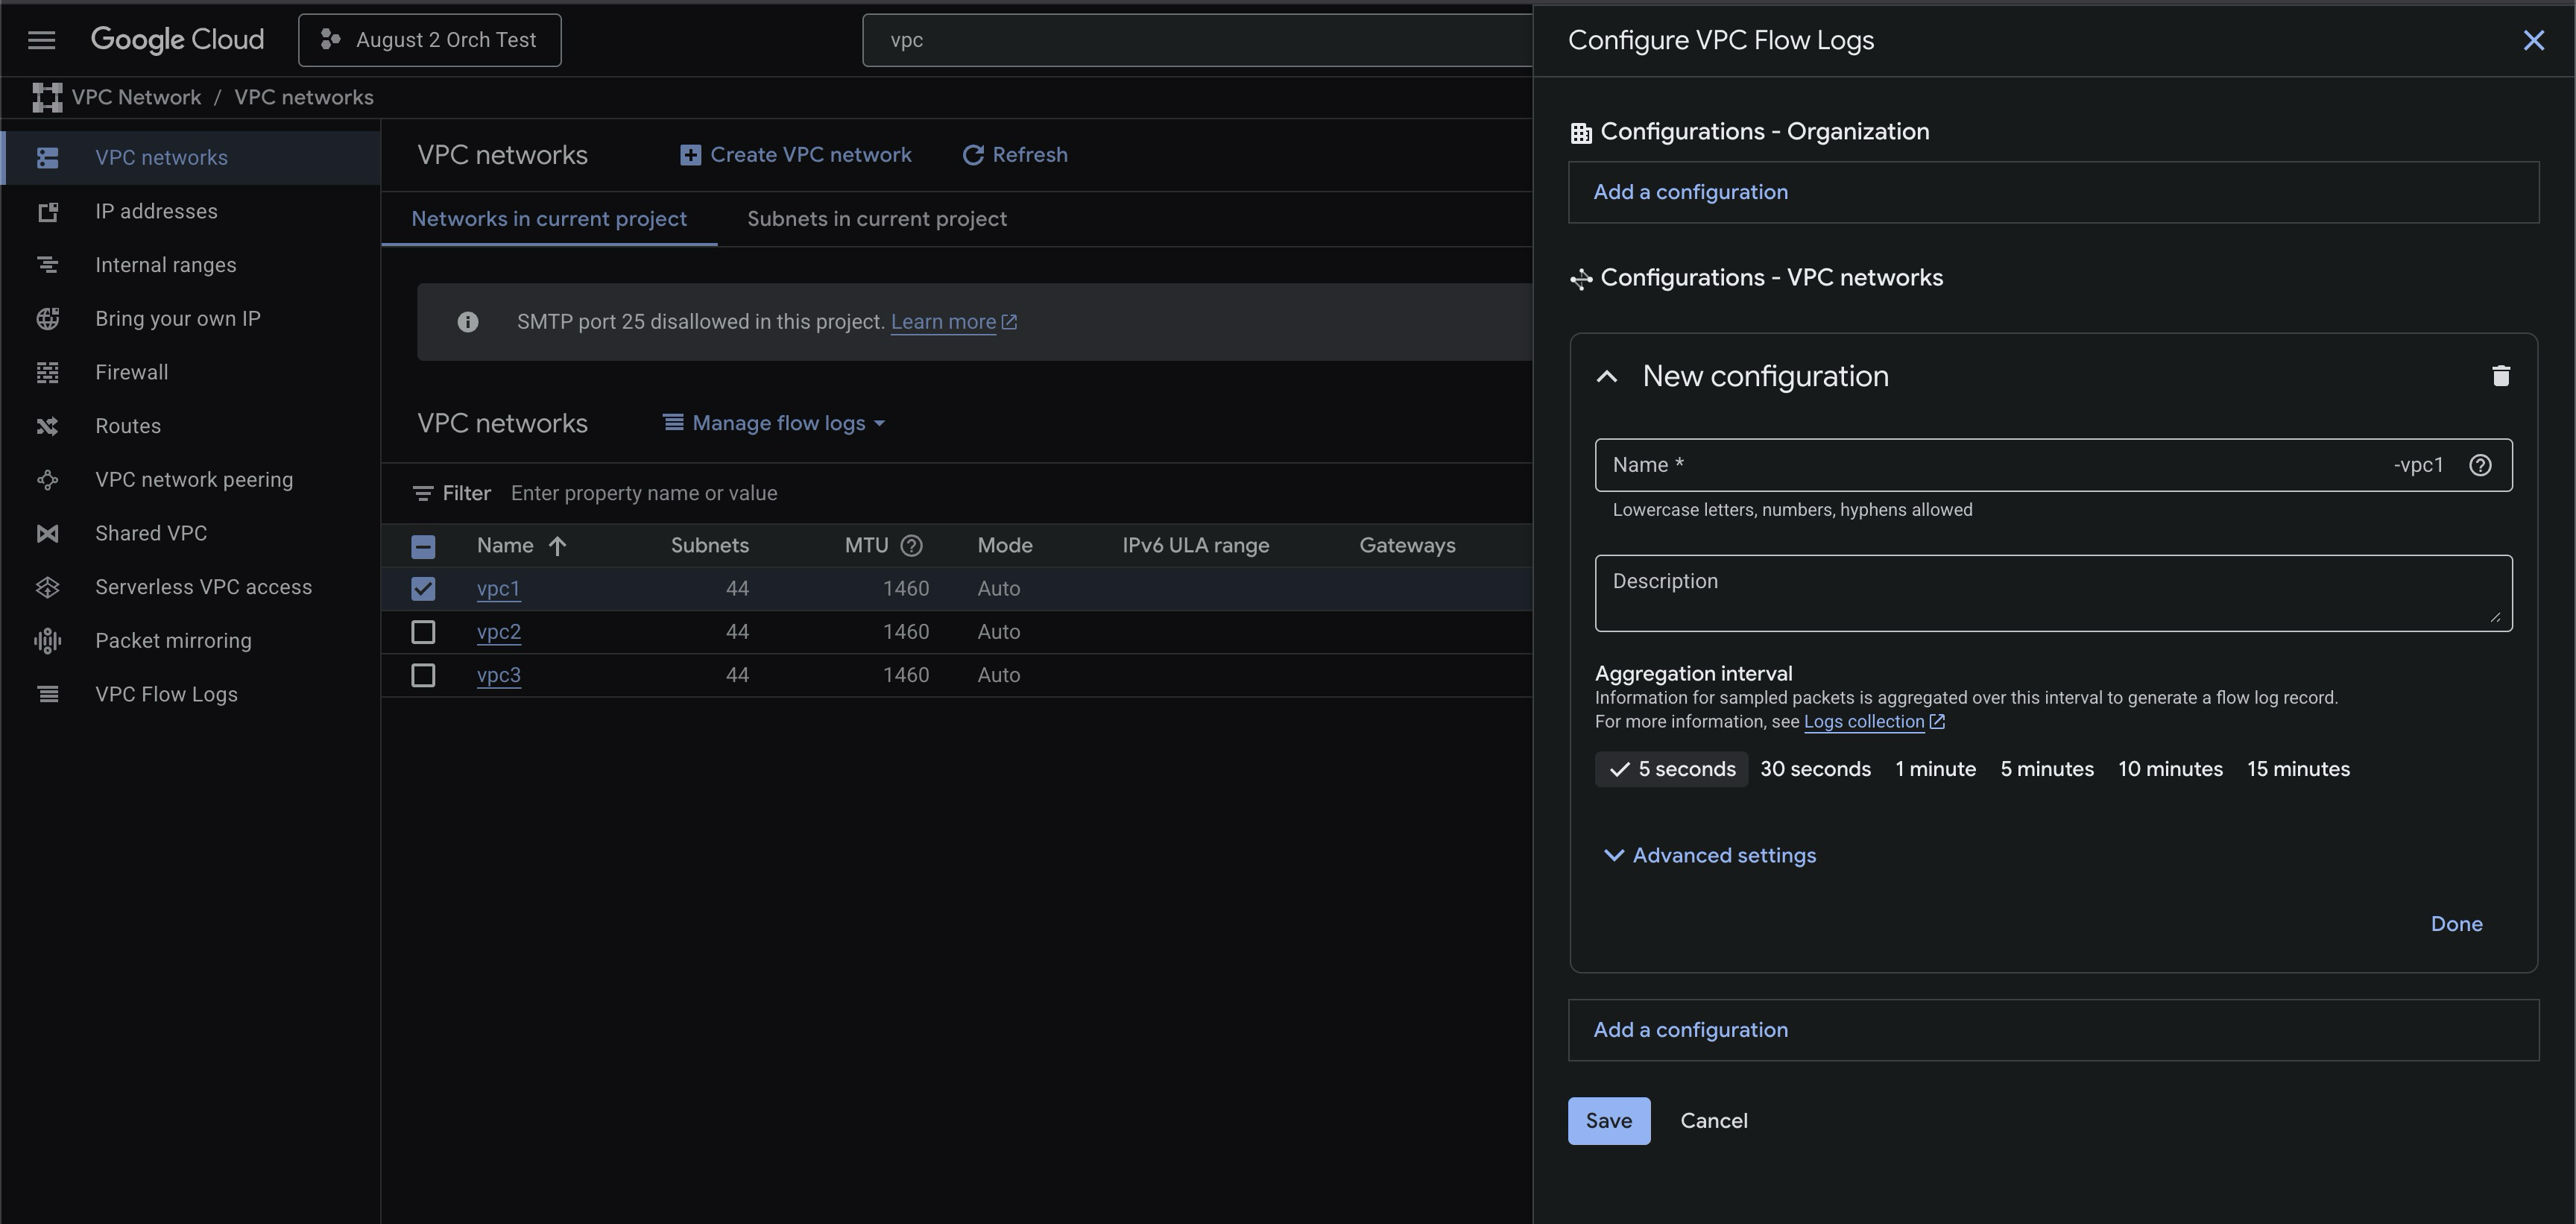Click the Name field help icon
Image resolution: width=2576 pixels, height=1224 pixels.
[x=2479, y=465]
